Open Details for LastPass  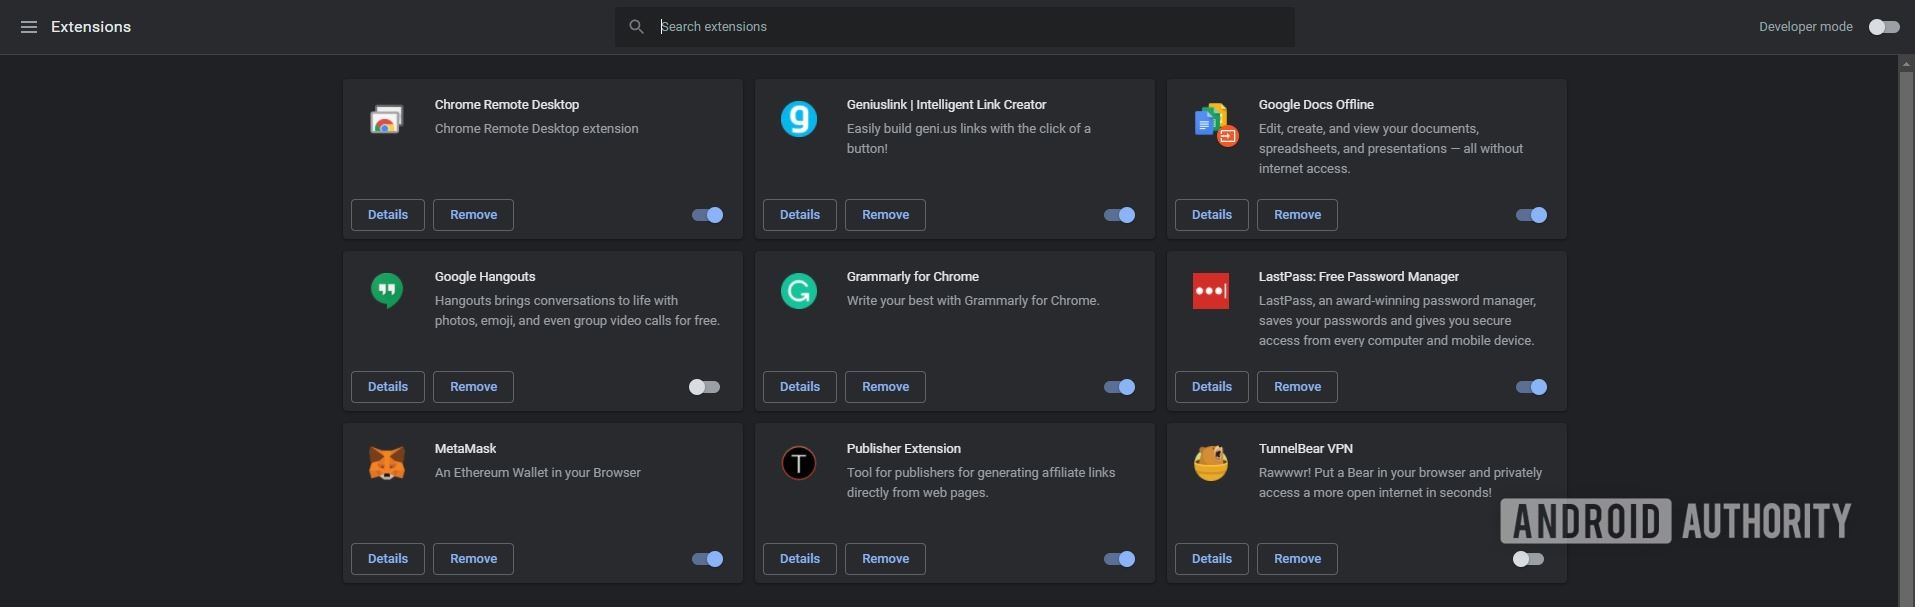point(1212,387)
